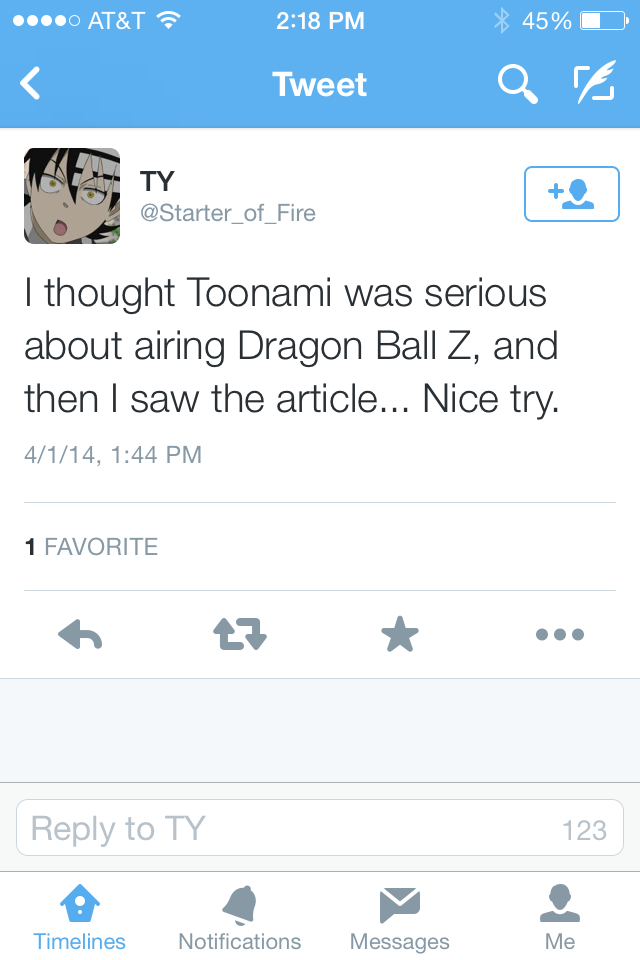Follow TY with add-user button
Viewport: 640px width, 960px height.
pyautogui.click(x=571, y=193)
